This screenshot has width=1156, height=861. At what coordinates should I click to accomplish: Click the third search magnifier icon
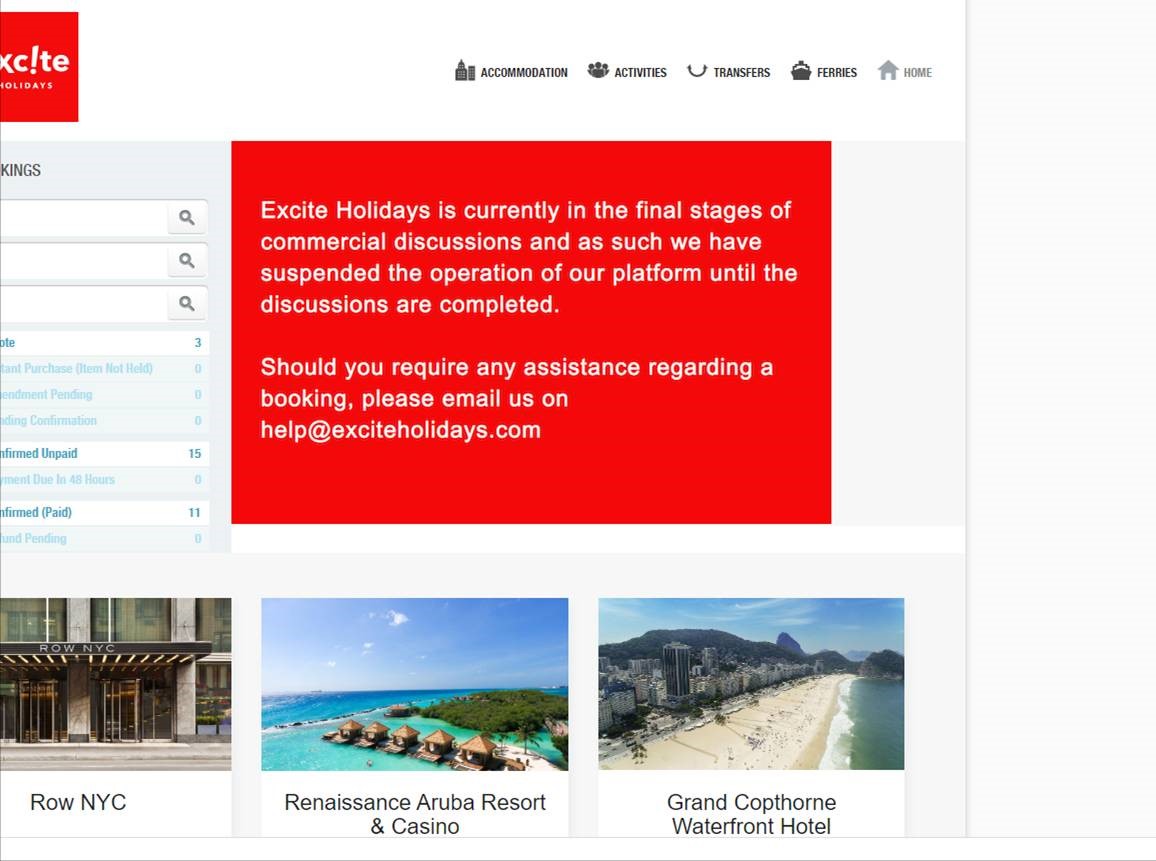(187, 303)
